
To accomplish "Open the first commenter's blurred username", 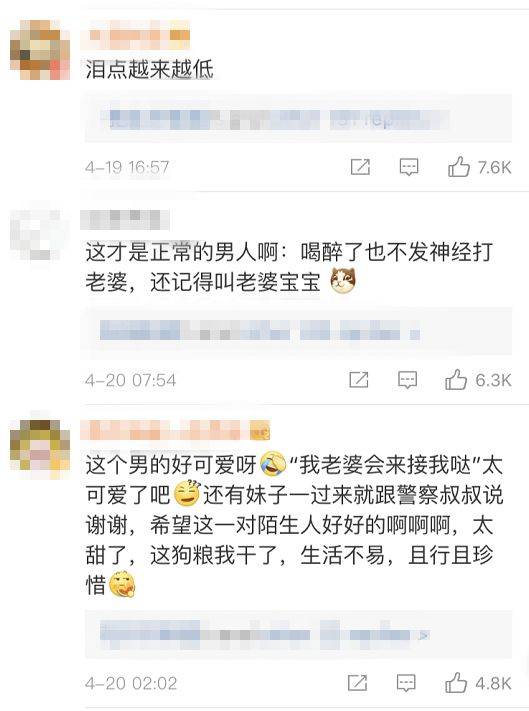I will 135,35.
